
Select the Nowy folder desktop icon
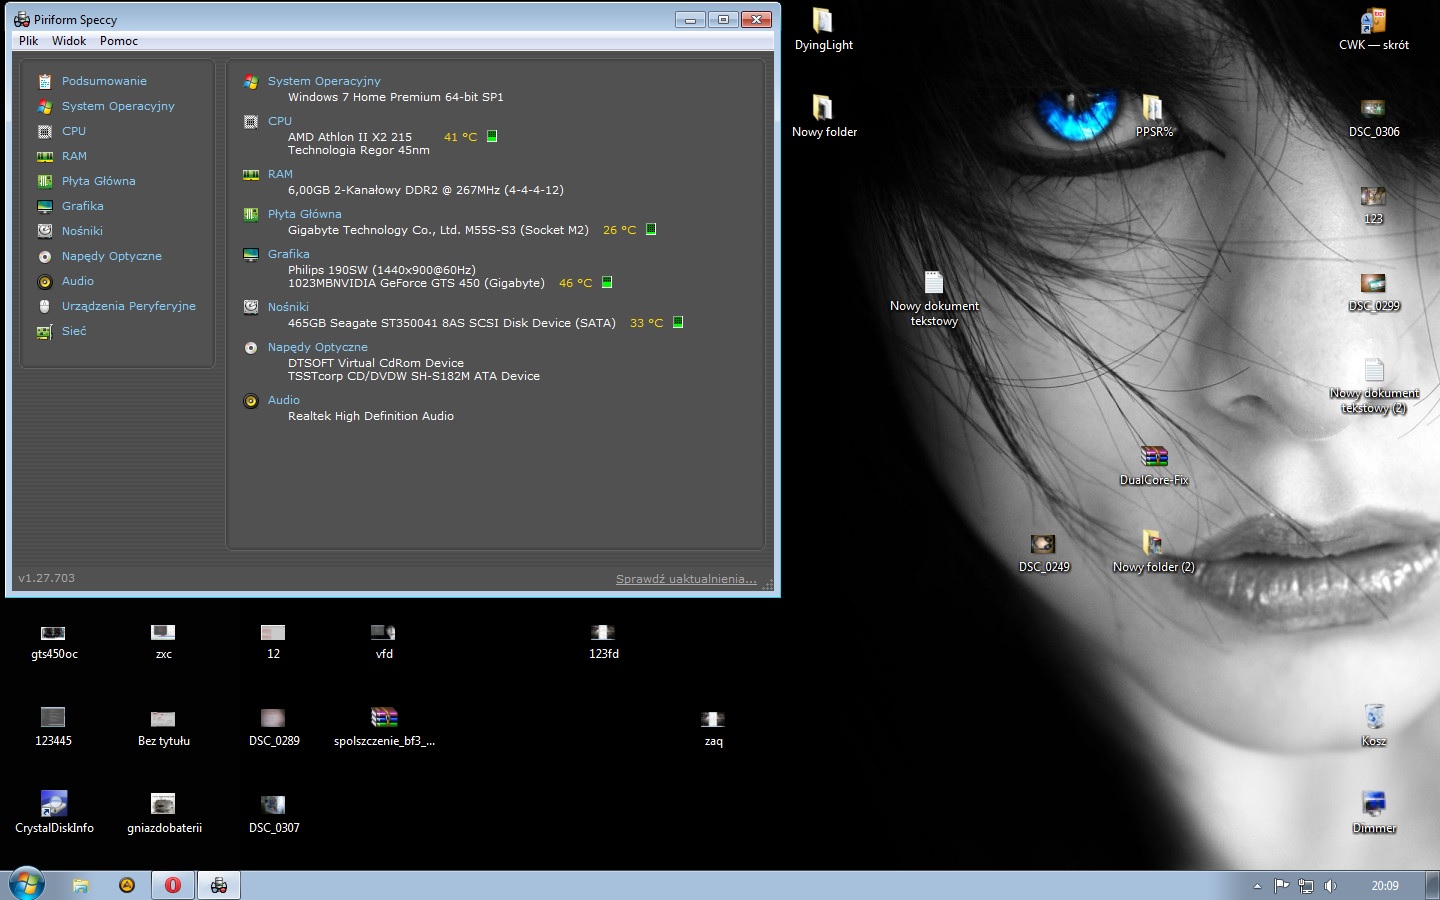coord(824,116)
